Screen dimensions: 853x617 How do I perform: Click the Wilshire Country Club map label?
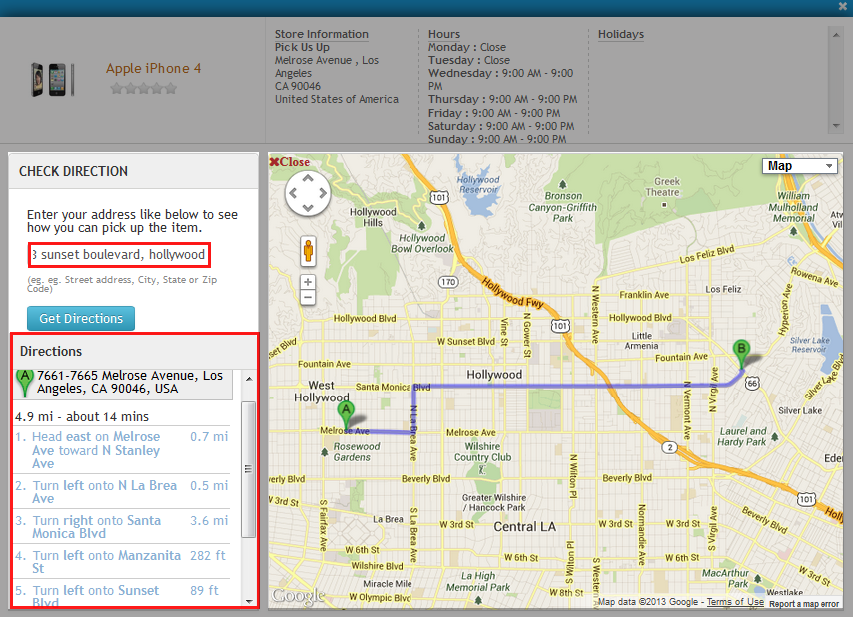[483, 452]
